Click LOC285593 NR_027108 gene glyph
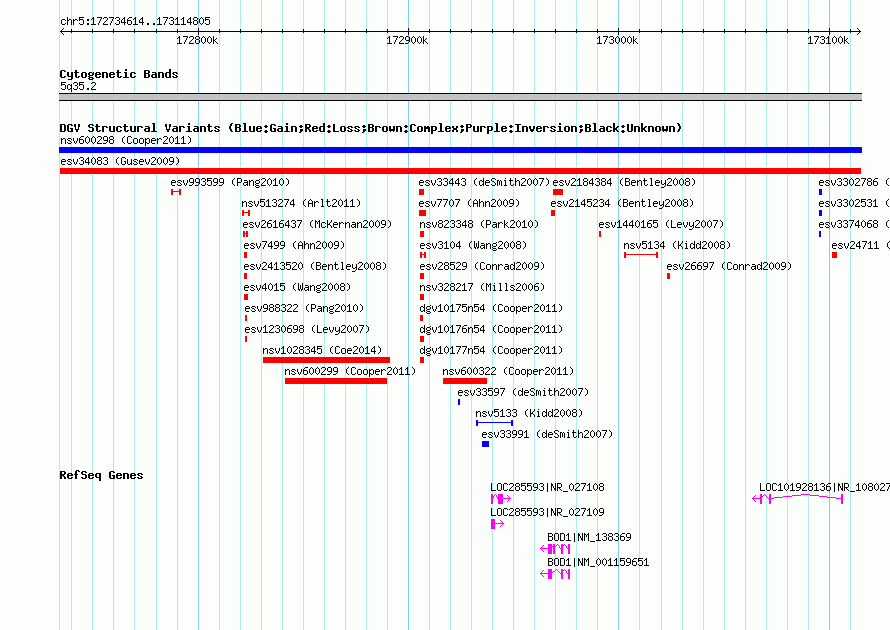This screenshot has height=630, width=890. (501, 499)
